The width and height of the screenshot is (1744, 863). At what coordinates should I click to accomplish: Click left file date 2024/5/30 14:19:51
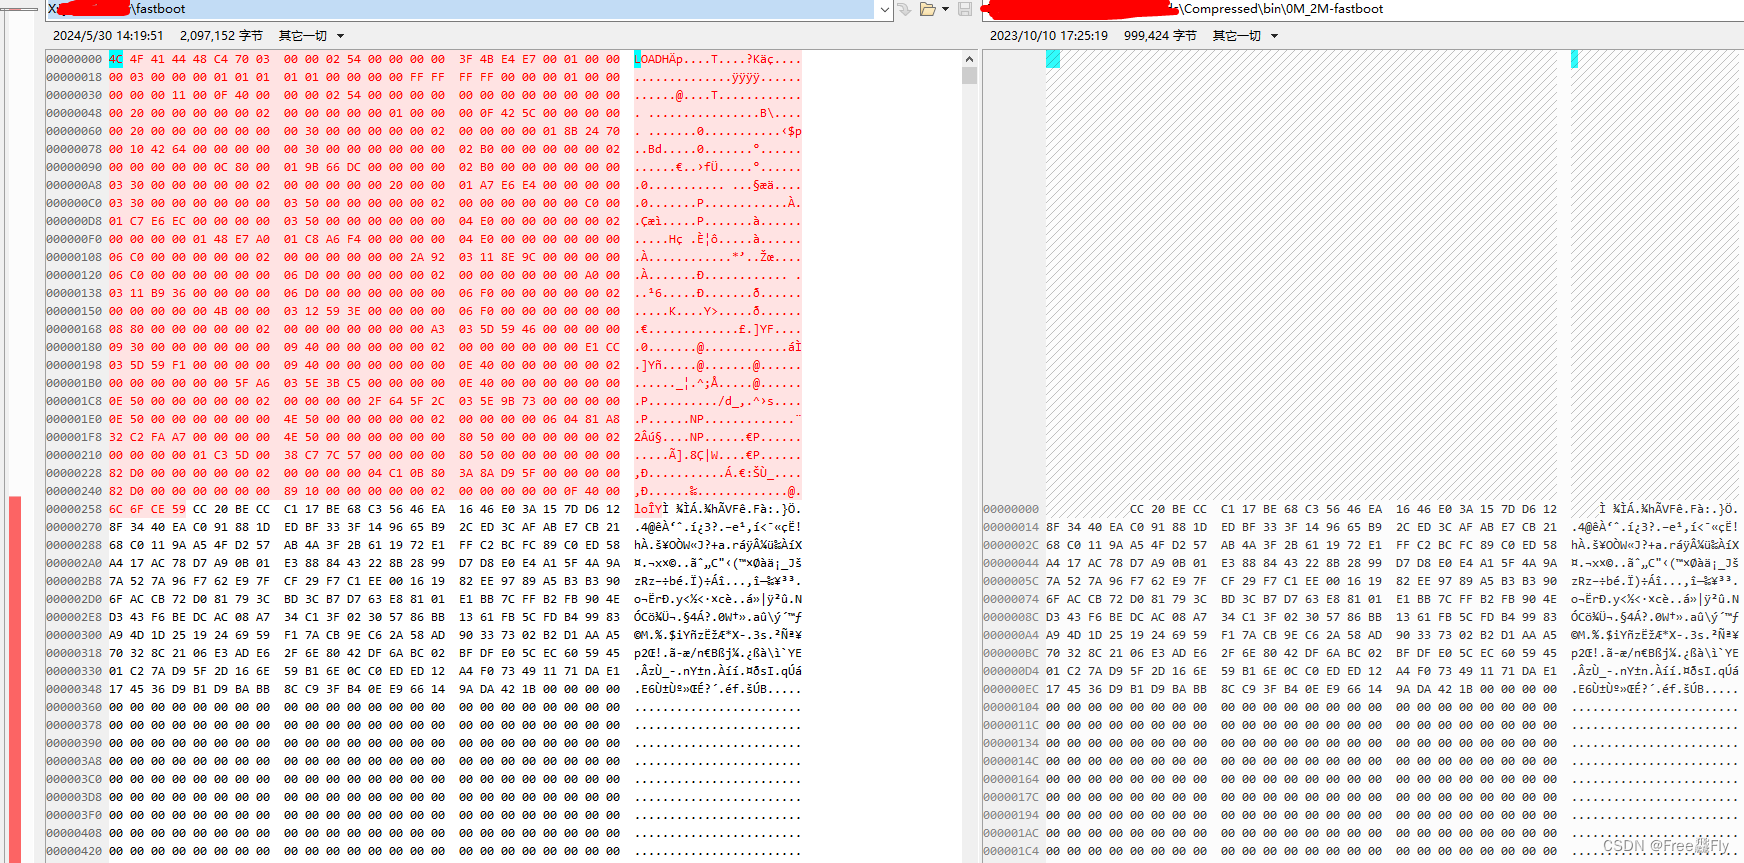click(108, 36)
